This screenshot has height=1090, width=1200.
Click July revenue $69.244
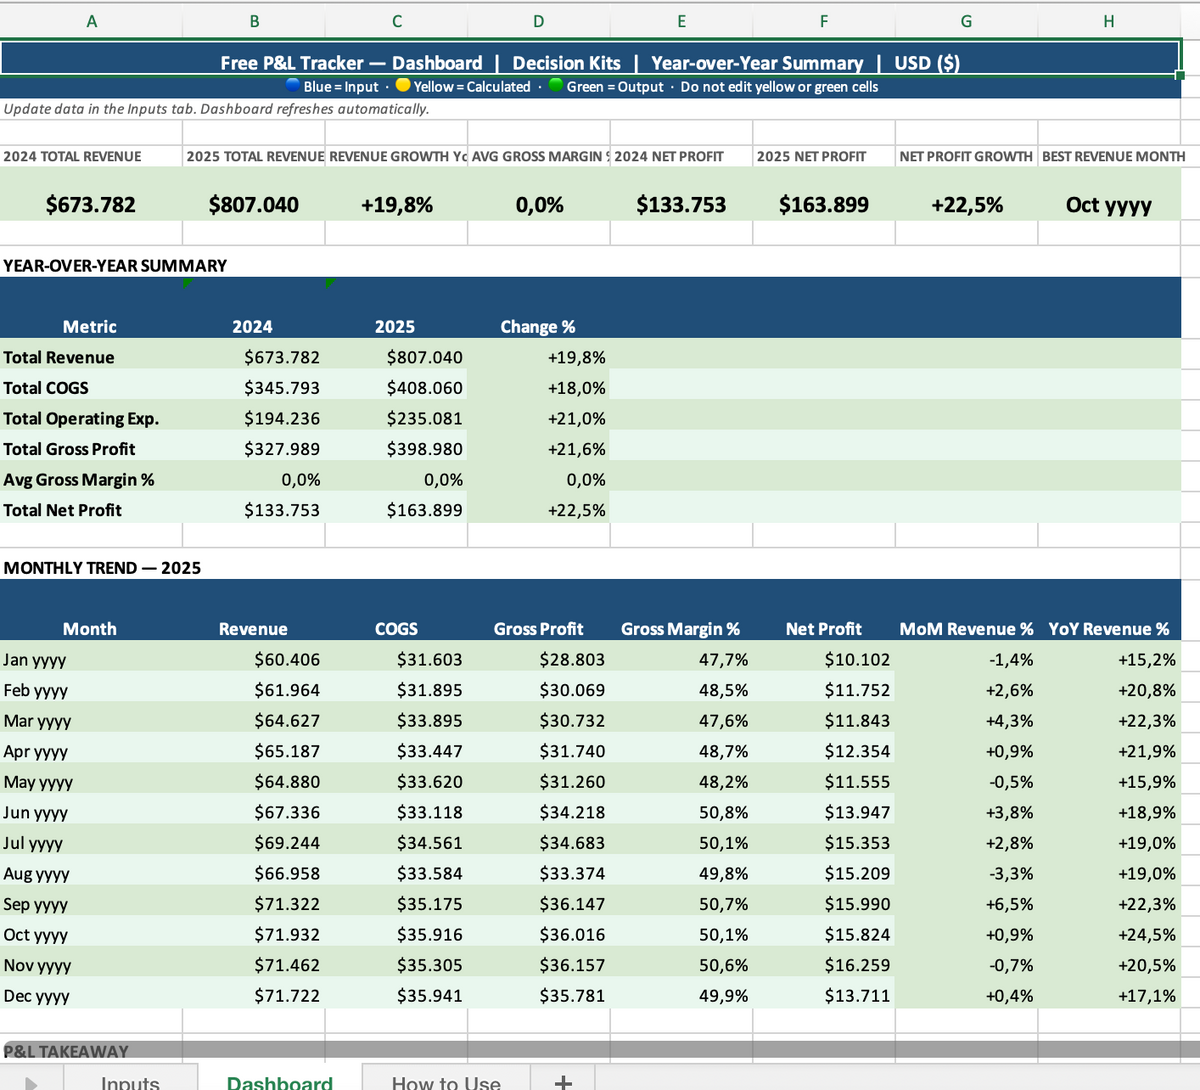[x=287, y=843]
